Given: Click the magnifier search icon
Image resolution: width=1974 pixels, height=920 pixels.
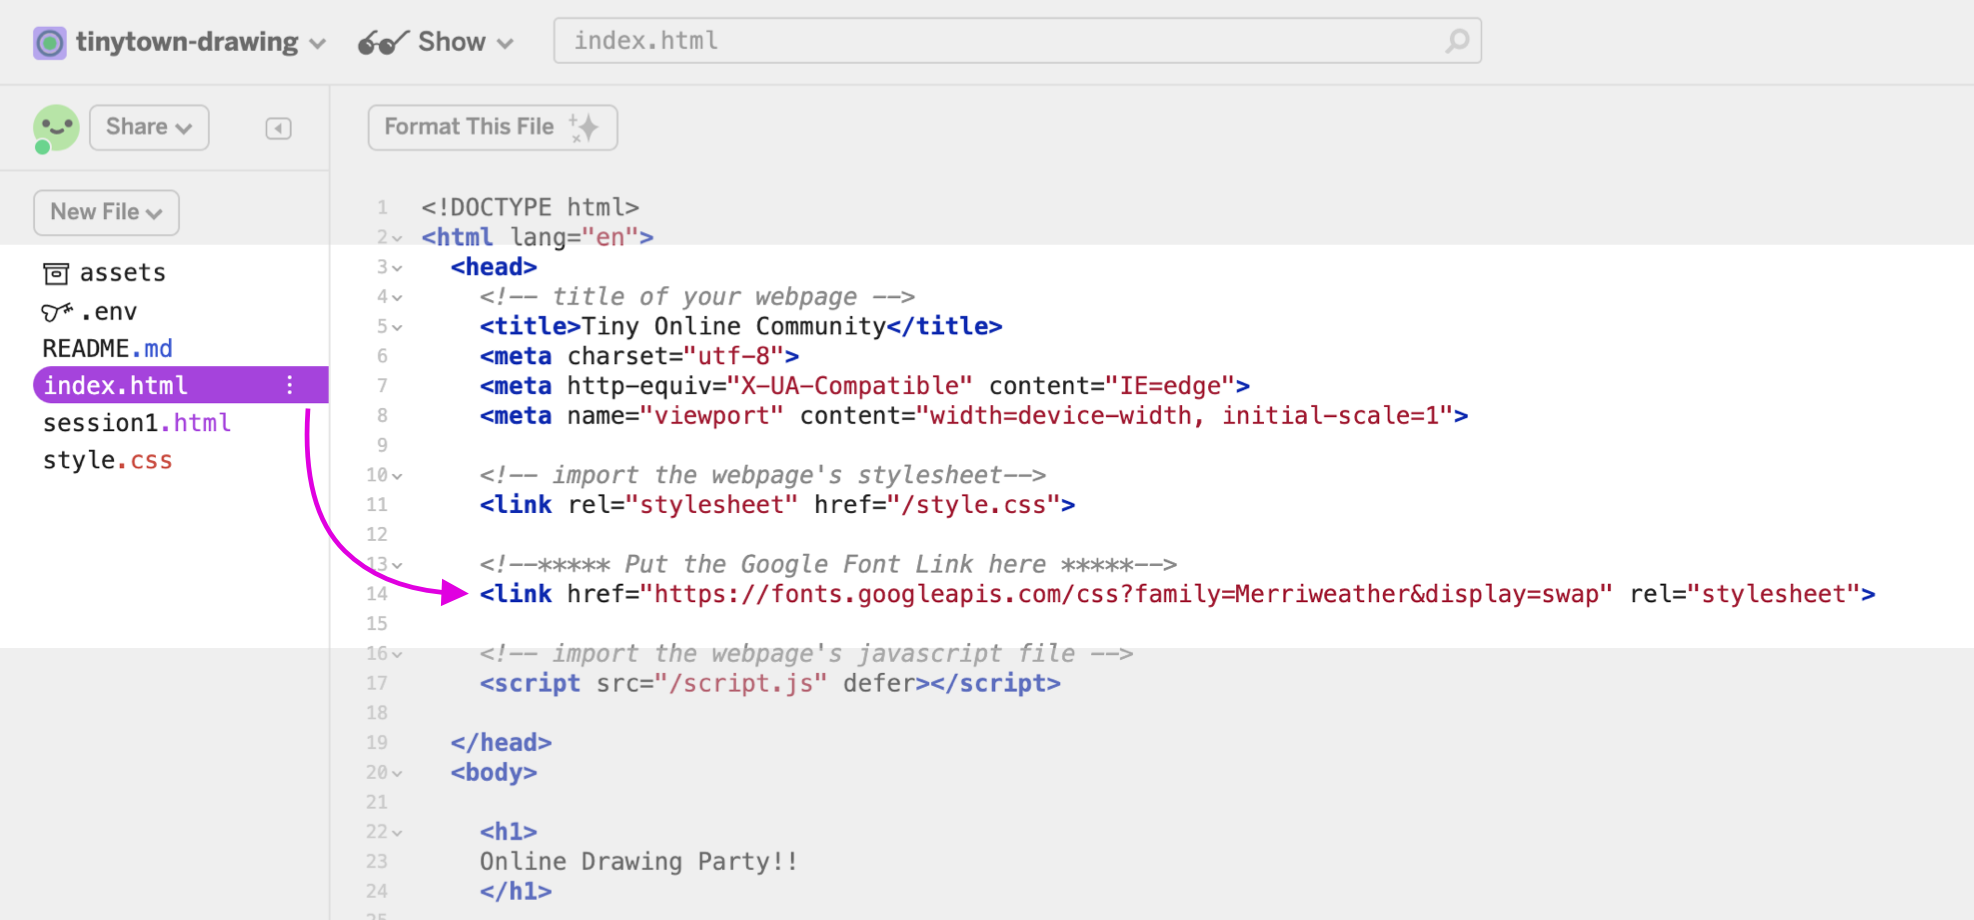Looking at the screenshot, I should [1457, 41].
